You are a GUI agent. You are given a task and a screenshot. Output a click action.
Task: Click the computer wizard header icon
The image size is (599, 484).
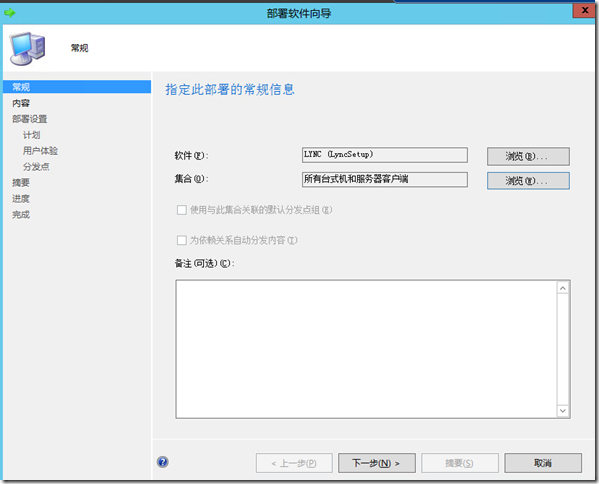[x=28, y=49]
